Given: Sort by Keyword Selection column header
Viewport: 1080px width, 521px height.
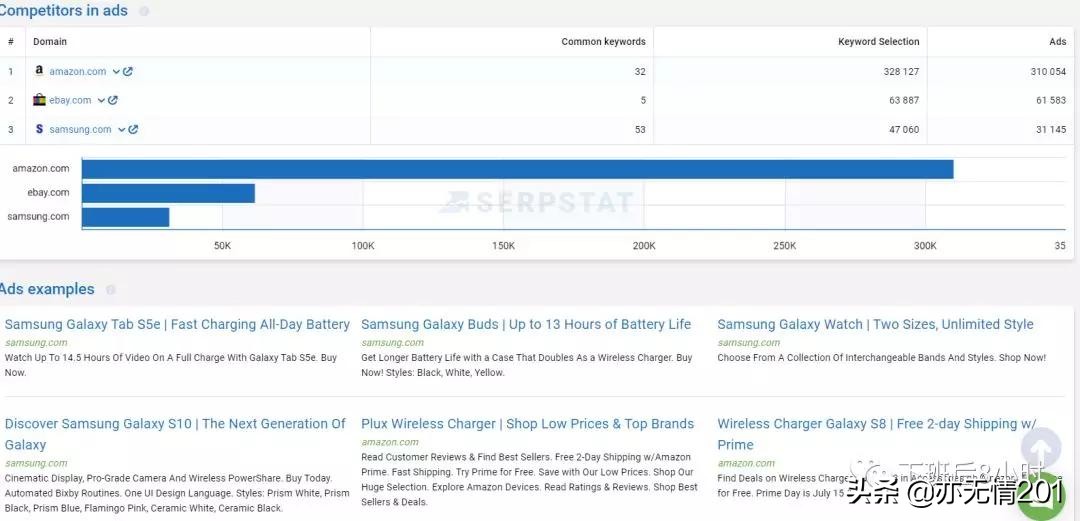Looking at the screenshot, I should (x=878, y=41).
